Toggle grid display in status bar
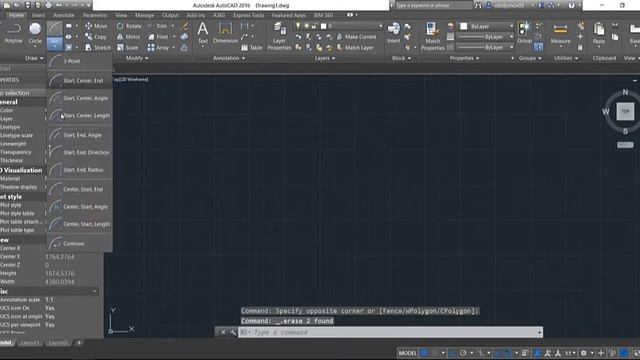The width and height of the screenshot is (640, 360). click(424, 353)
